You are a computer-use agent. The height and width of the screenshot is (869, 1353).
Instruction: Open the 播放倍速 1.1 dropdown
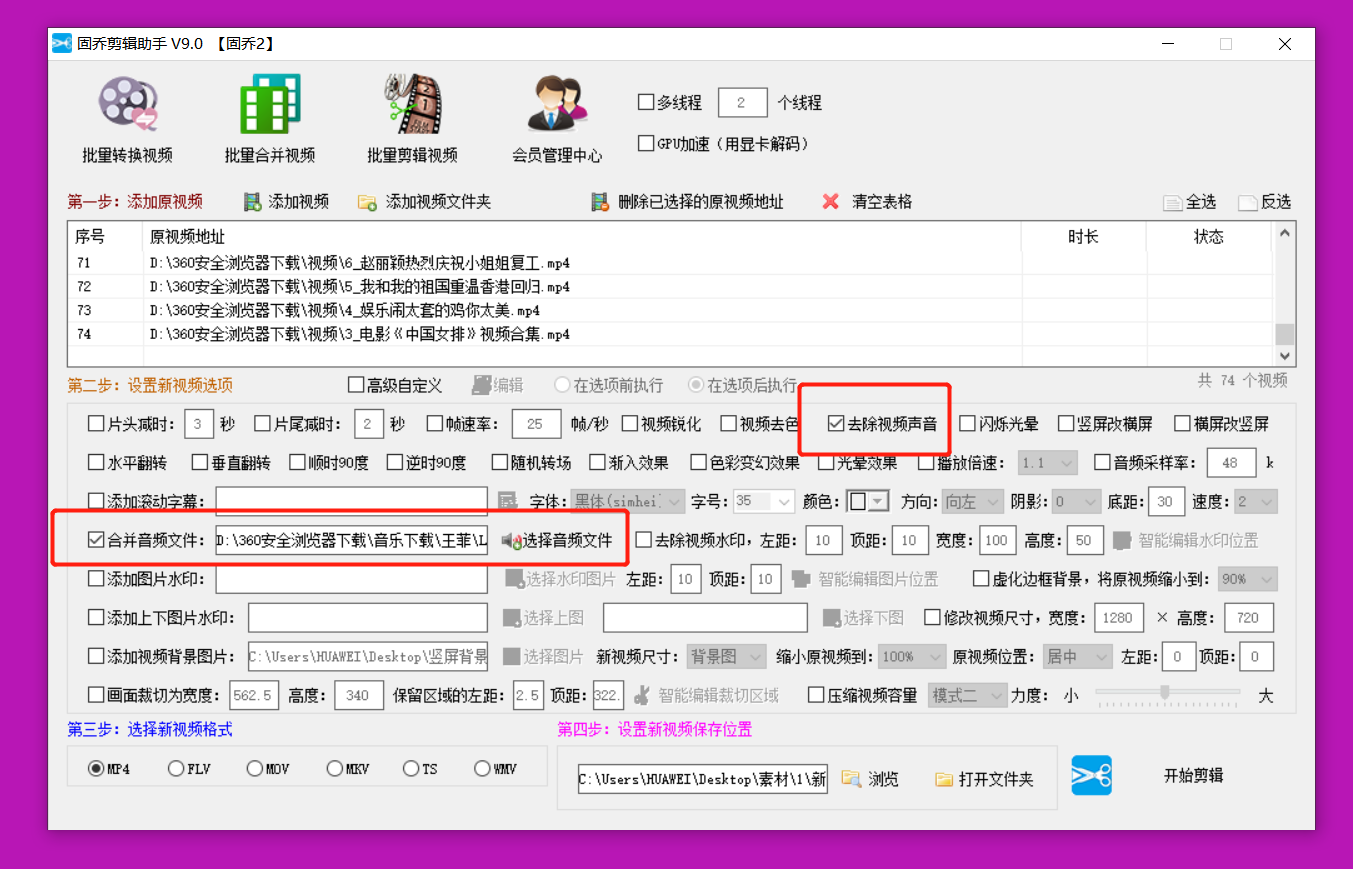coord(1047,463)
